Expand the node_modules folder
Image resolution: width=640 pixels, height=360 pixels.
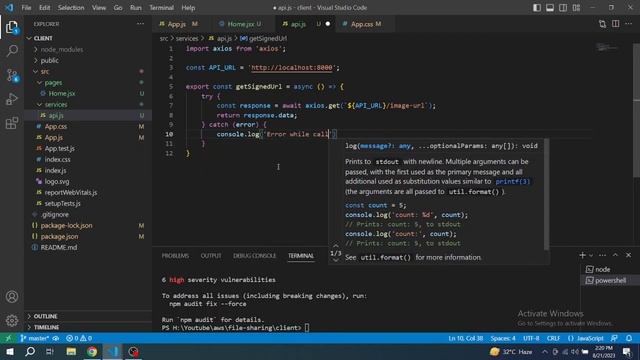coord(88,49)
